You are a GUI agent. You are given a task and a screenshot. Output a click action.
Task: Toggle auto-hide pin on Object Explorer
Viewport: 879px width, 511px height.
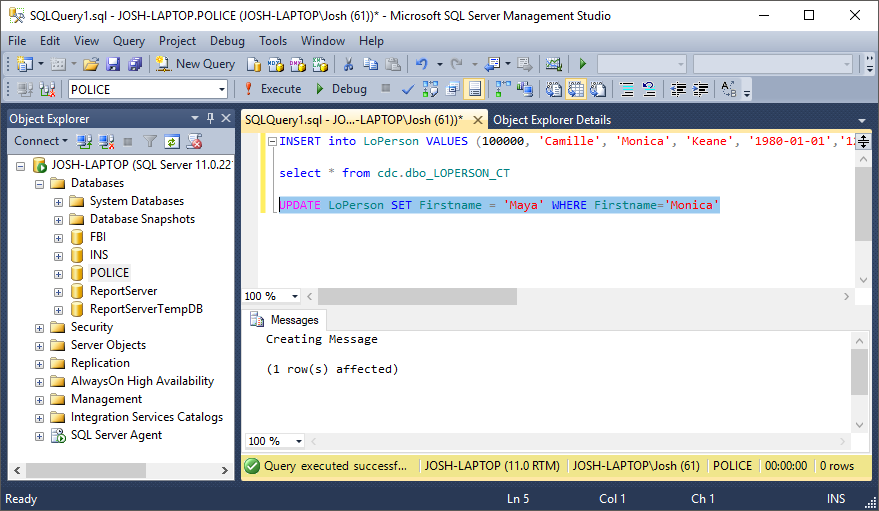[x=210, y=118]
